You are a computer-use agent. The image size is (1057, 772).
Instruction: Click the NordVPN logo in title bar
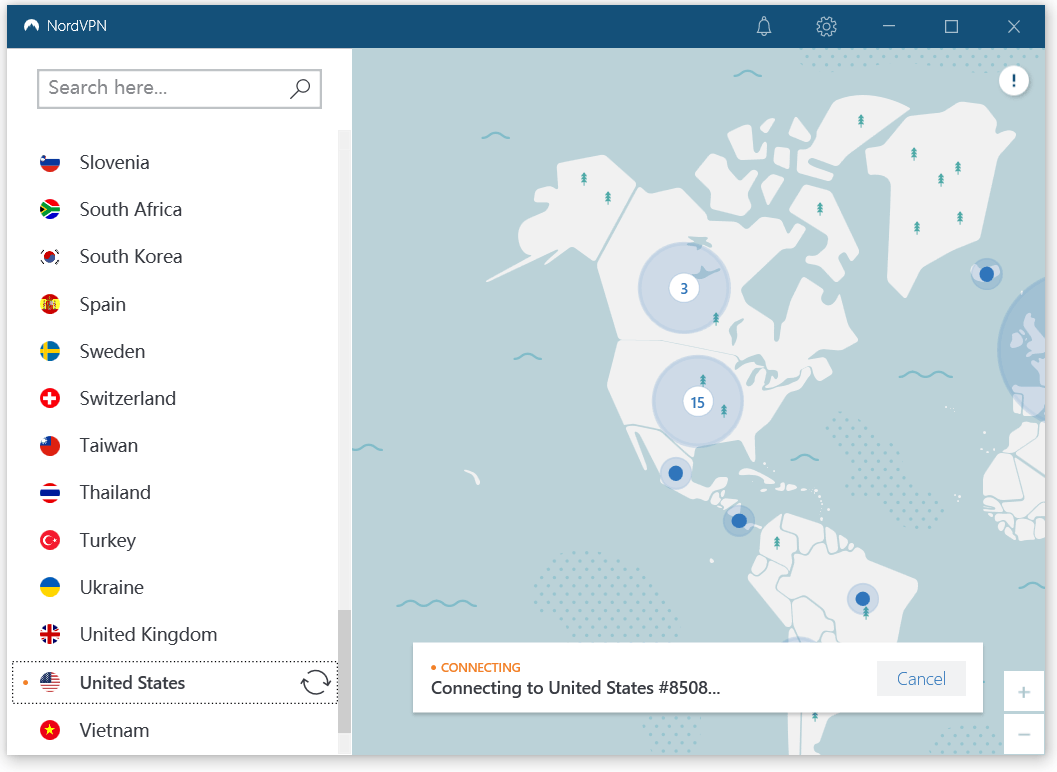pyautogui.click(x=31, y=26)
